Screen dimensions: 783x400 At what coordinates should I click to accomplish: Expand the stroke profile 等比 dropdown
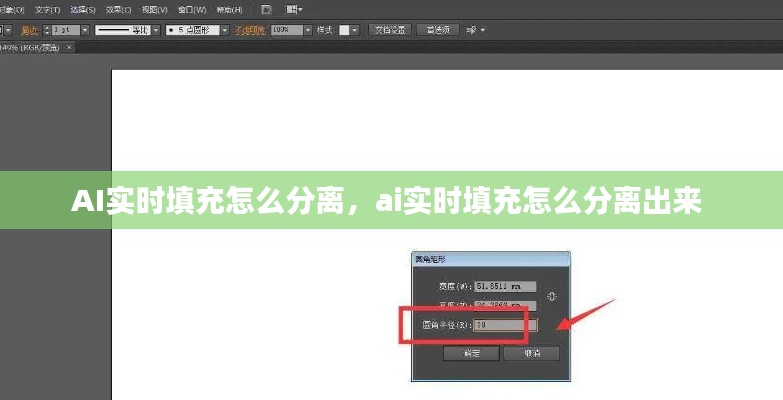(154, 30)
